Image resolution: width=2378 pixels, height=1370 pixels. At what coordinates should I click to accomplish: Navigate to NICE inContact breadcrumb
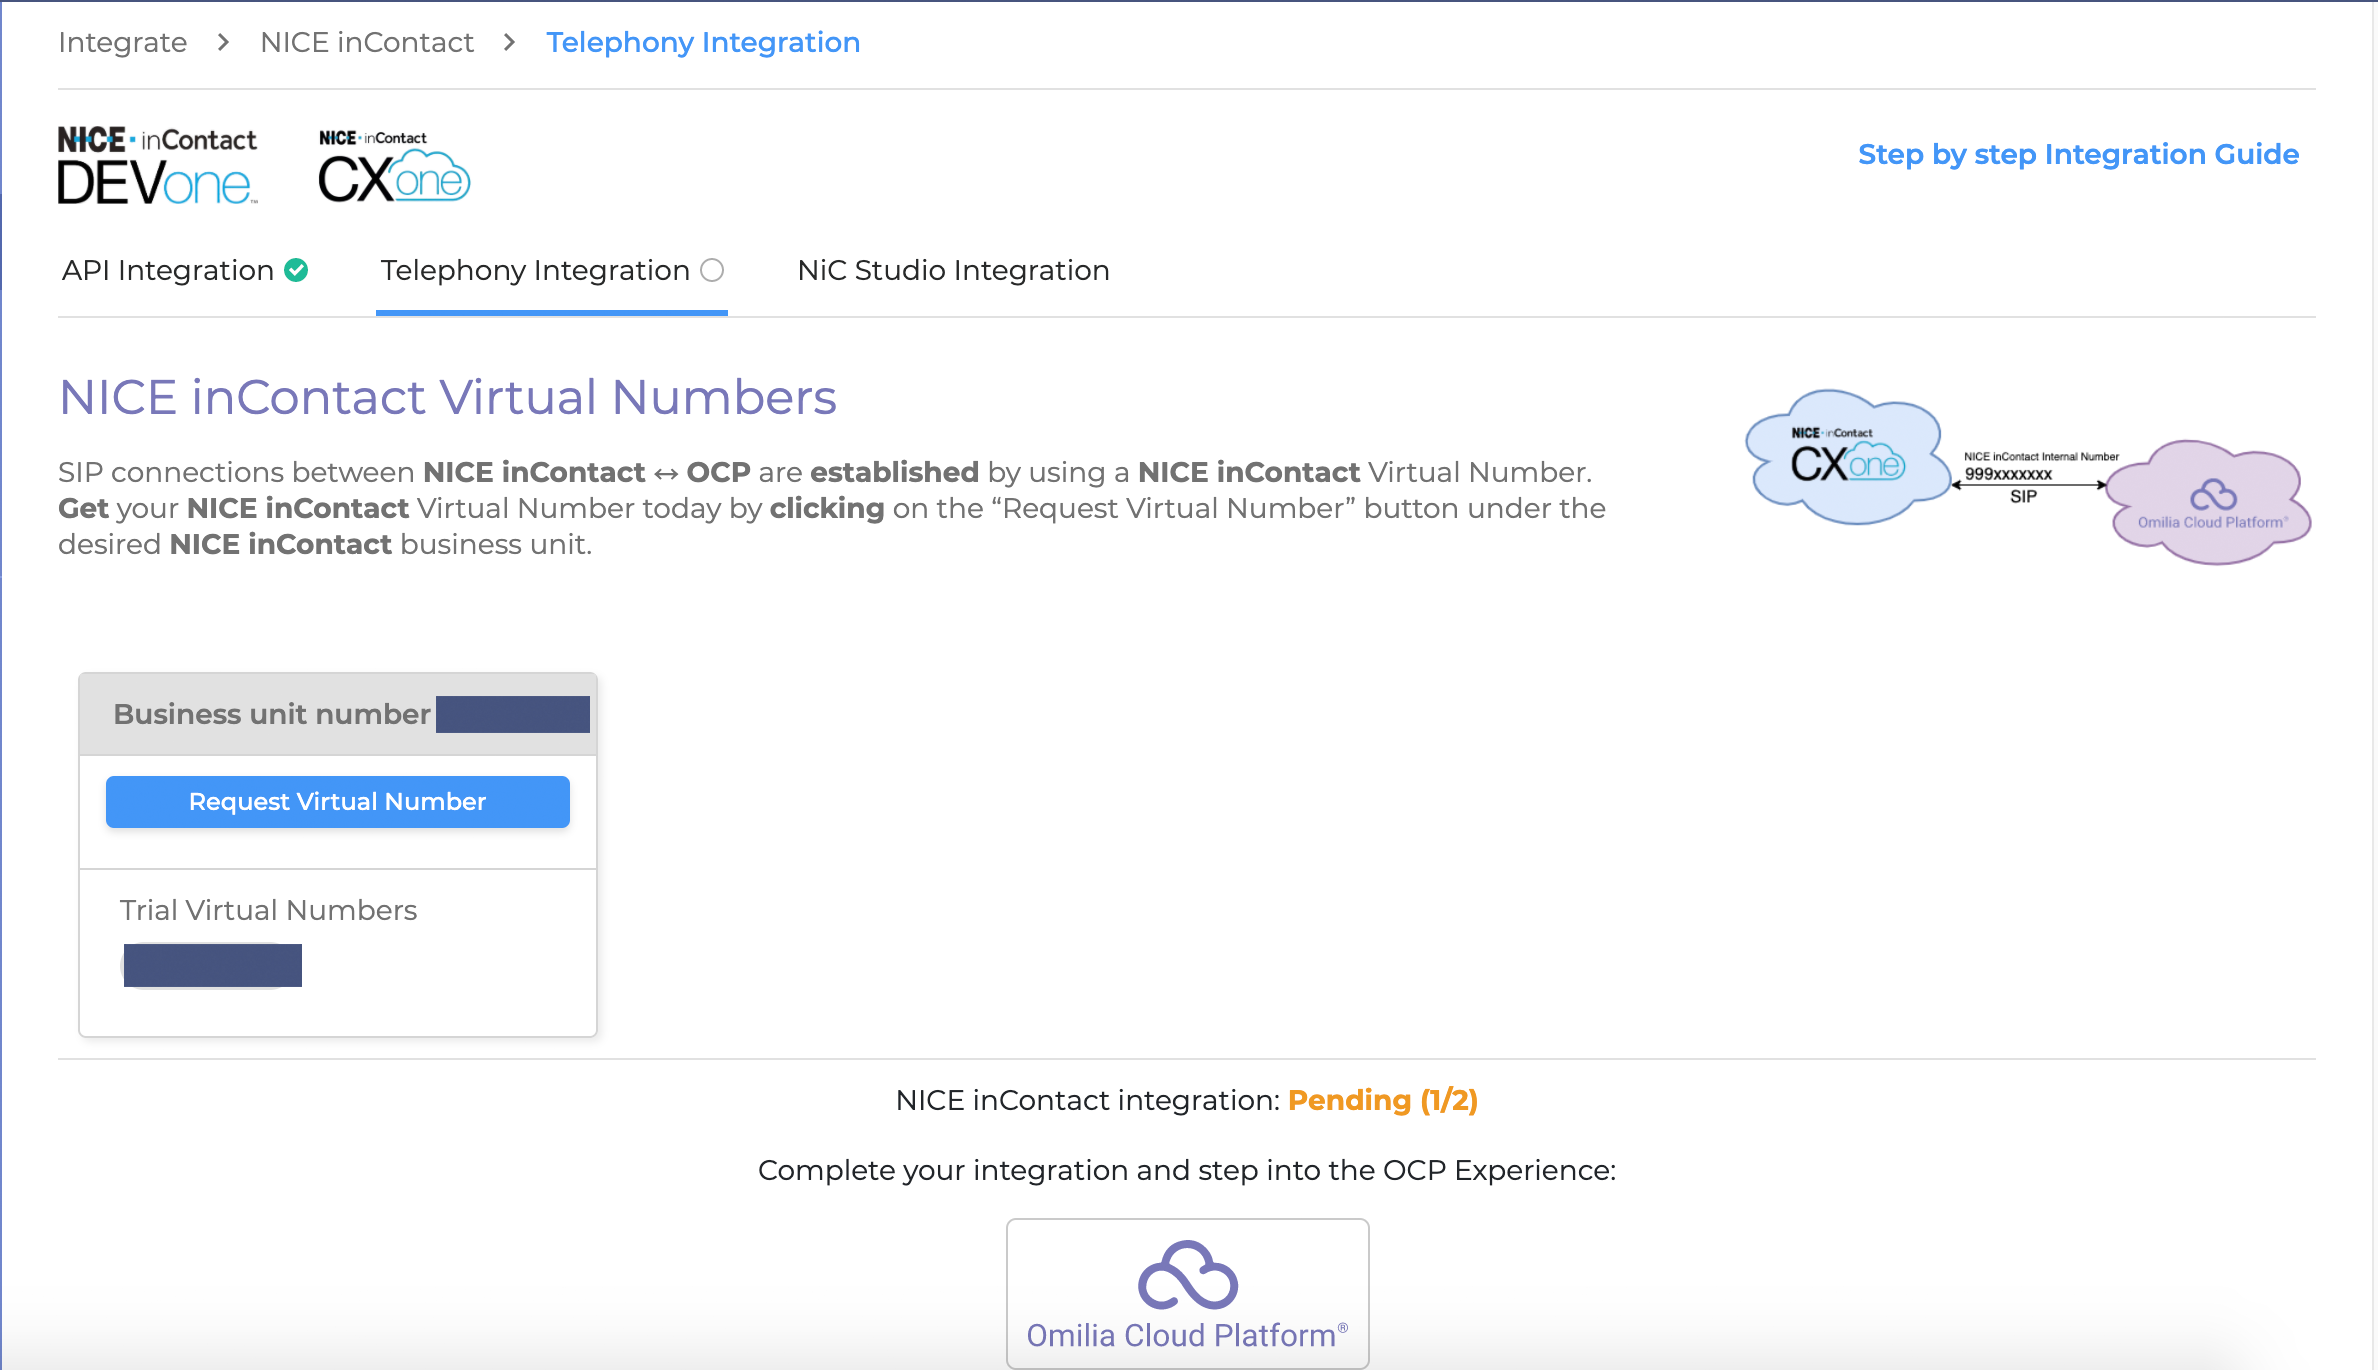point(367,42)
